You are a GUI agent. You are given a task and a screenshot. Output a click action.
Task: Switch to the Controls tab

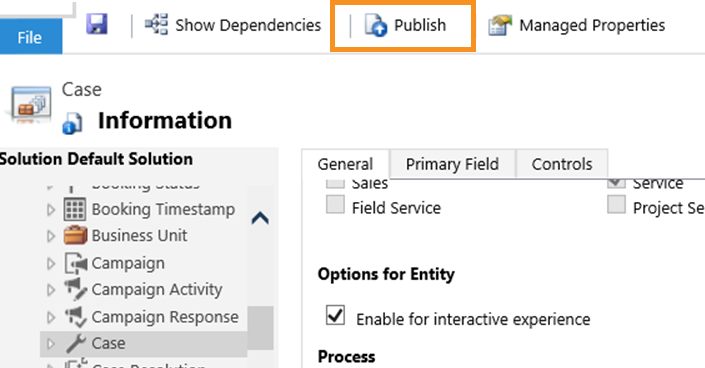[x=562, y=164]
